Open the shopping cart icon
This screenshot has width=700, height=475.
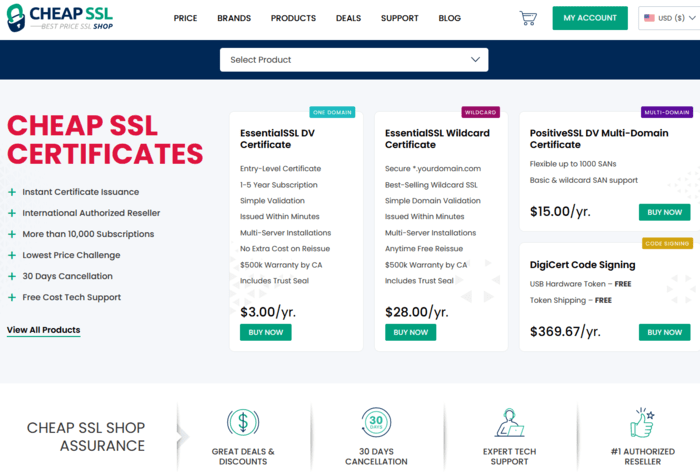click(x=528, y=18)
